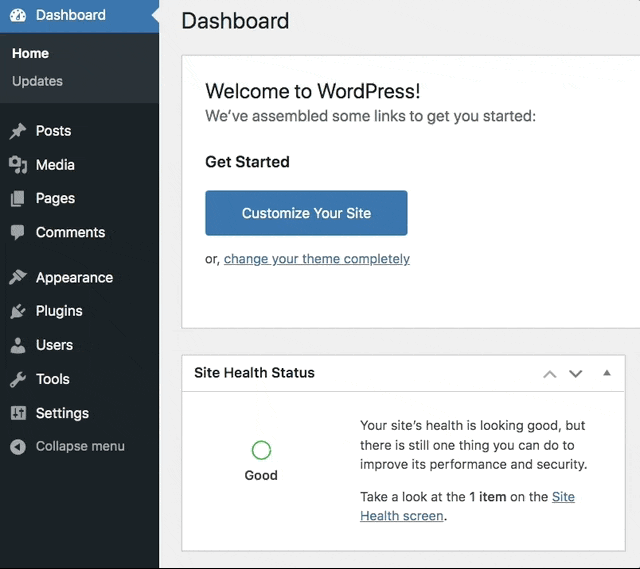This screenshot has width=640, height=569.
Task: Click the green Good status circle
Action: [x=261, y=450]
